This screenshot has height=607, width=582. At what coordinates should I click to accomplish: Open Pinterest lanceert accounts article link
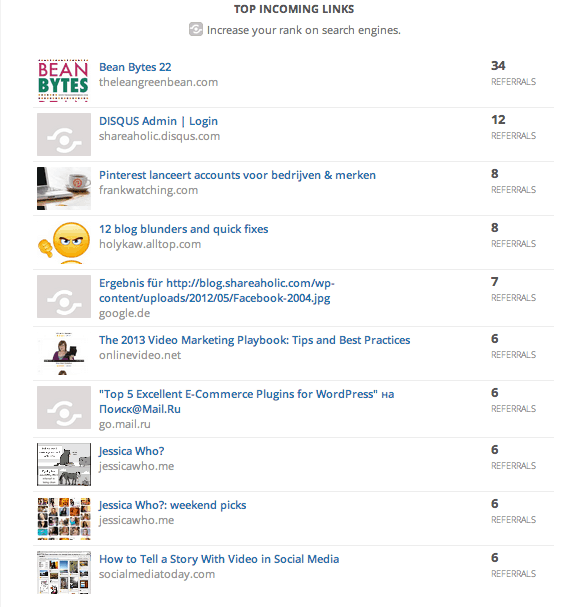(x=237, y=175)
